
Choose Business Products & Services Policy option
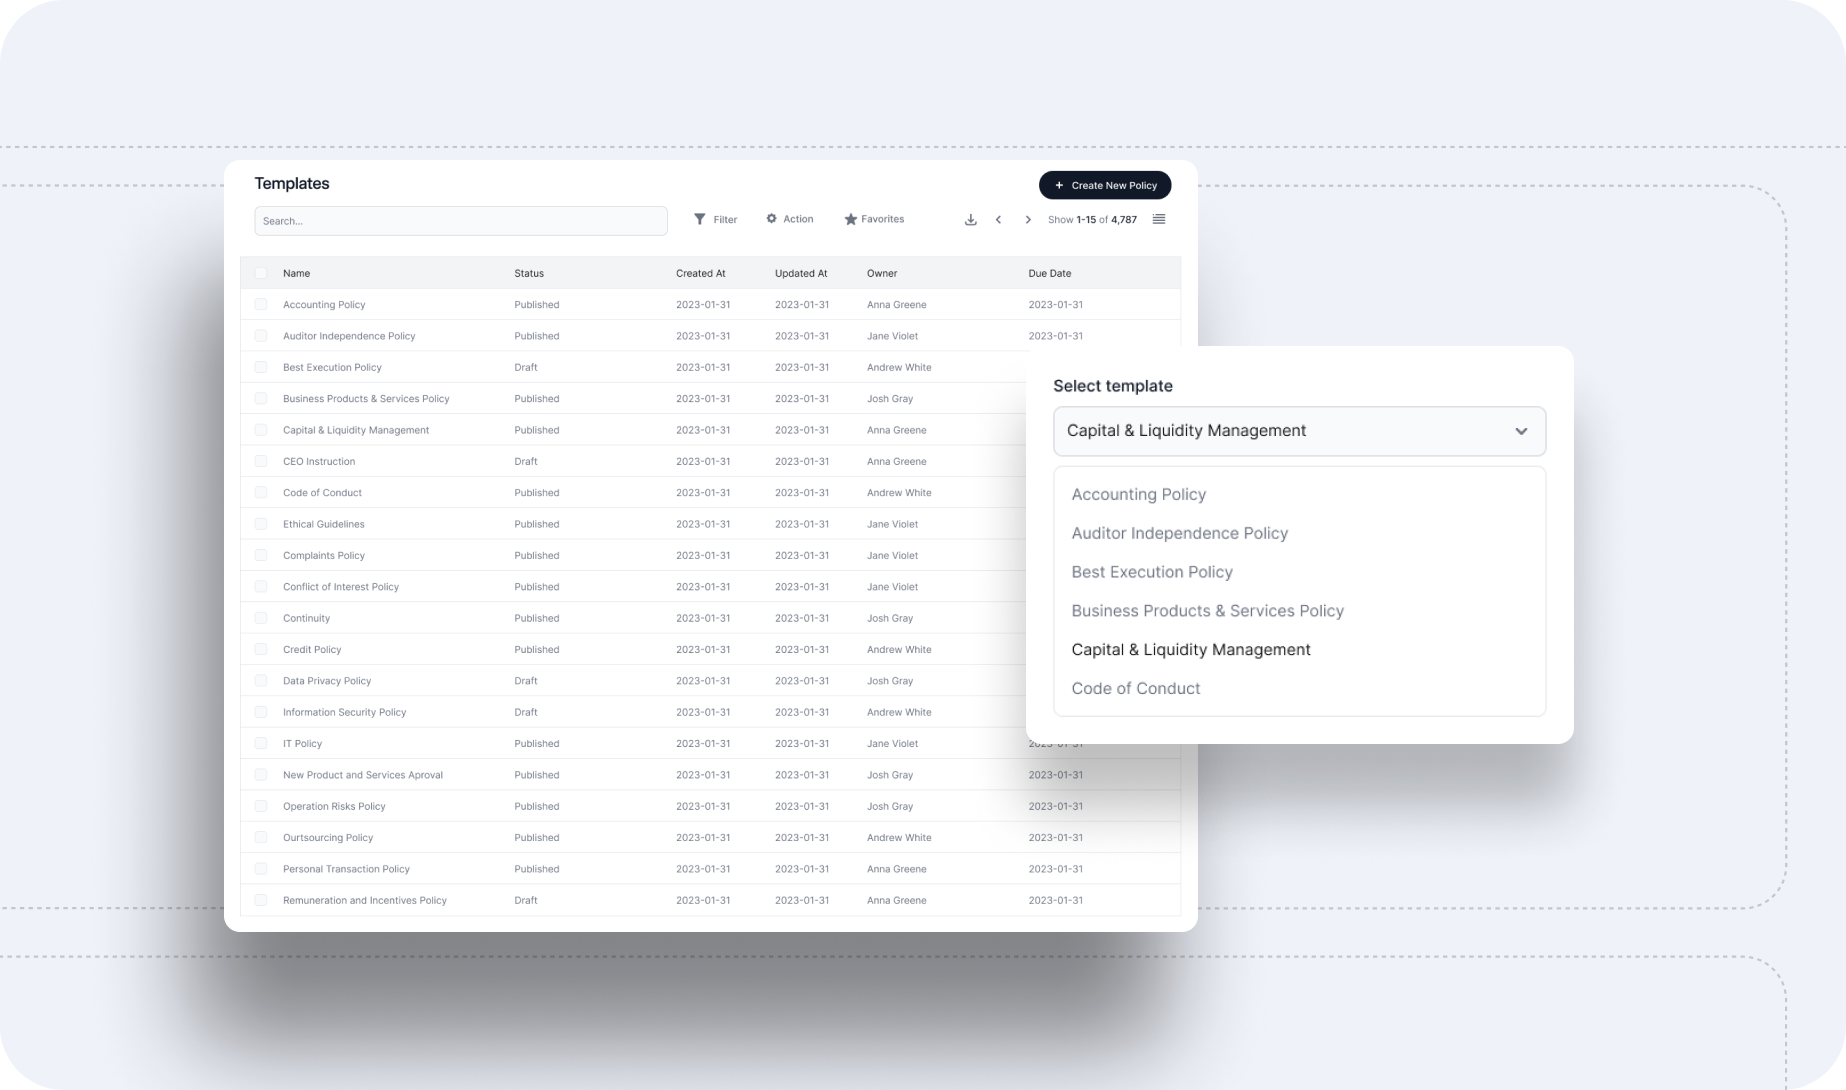[1208, 611]
